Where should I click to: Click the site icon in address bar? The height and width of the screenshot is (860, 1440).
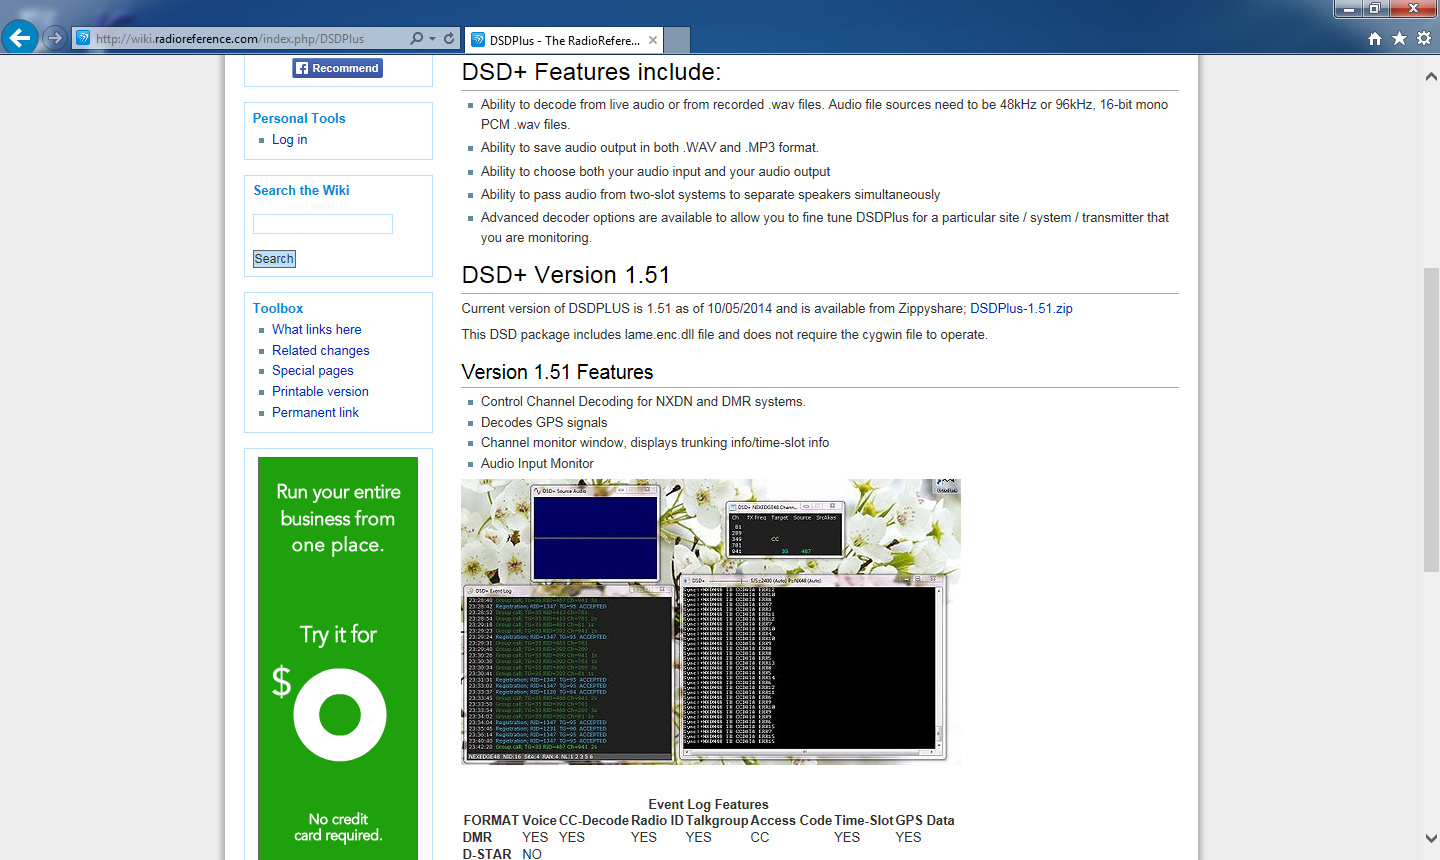pyautogui.click(x=84, y=39)
